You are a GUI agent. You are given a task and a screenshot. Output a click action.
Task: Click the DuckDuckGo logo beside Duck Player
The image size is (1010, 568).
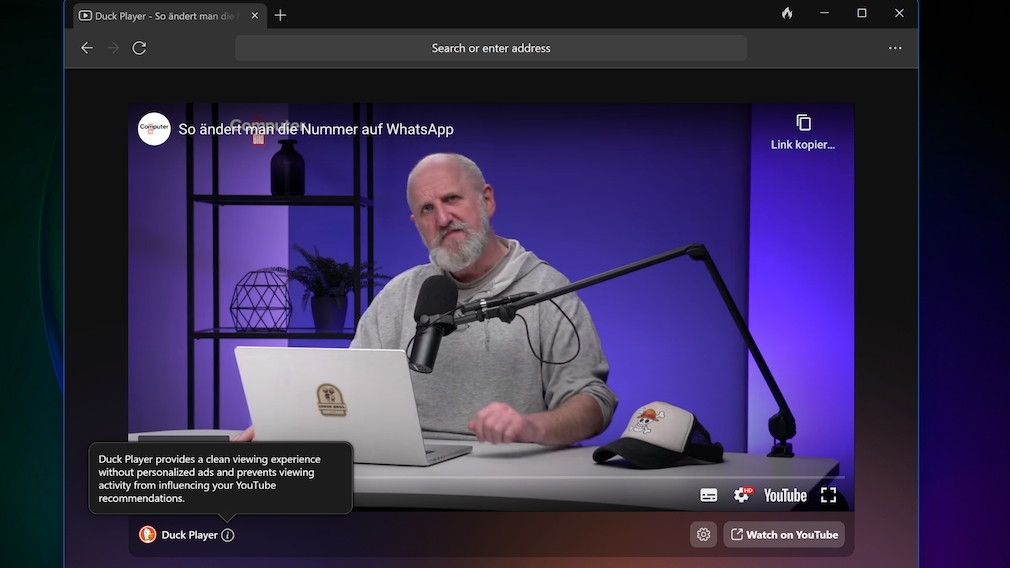point(147,535)
